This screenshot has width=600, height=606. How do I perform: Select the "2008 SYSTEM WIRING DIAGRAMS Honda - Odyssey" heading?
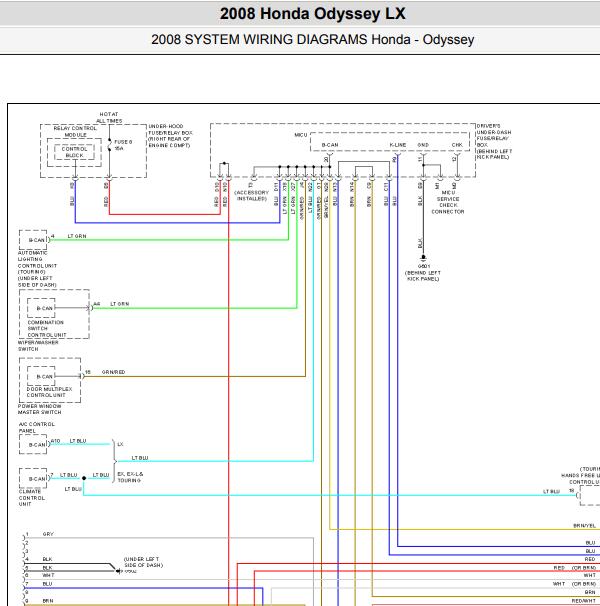coord(312,39)
